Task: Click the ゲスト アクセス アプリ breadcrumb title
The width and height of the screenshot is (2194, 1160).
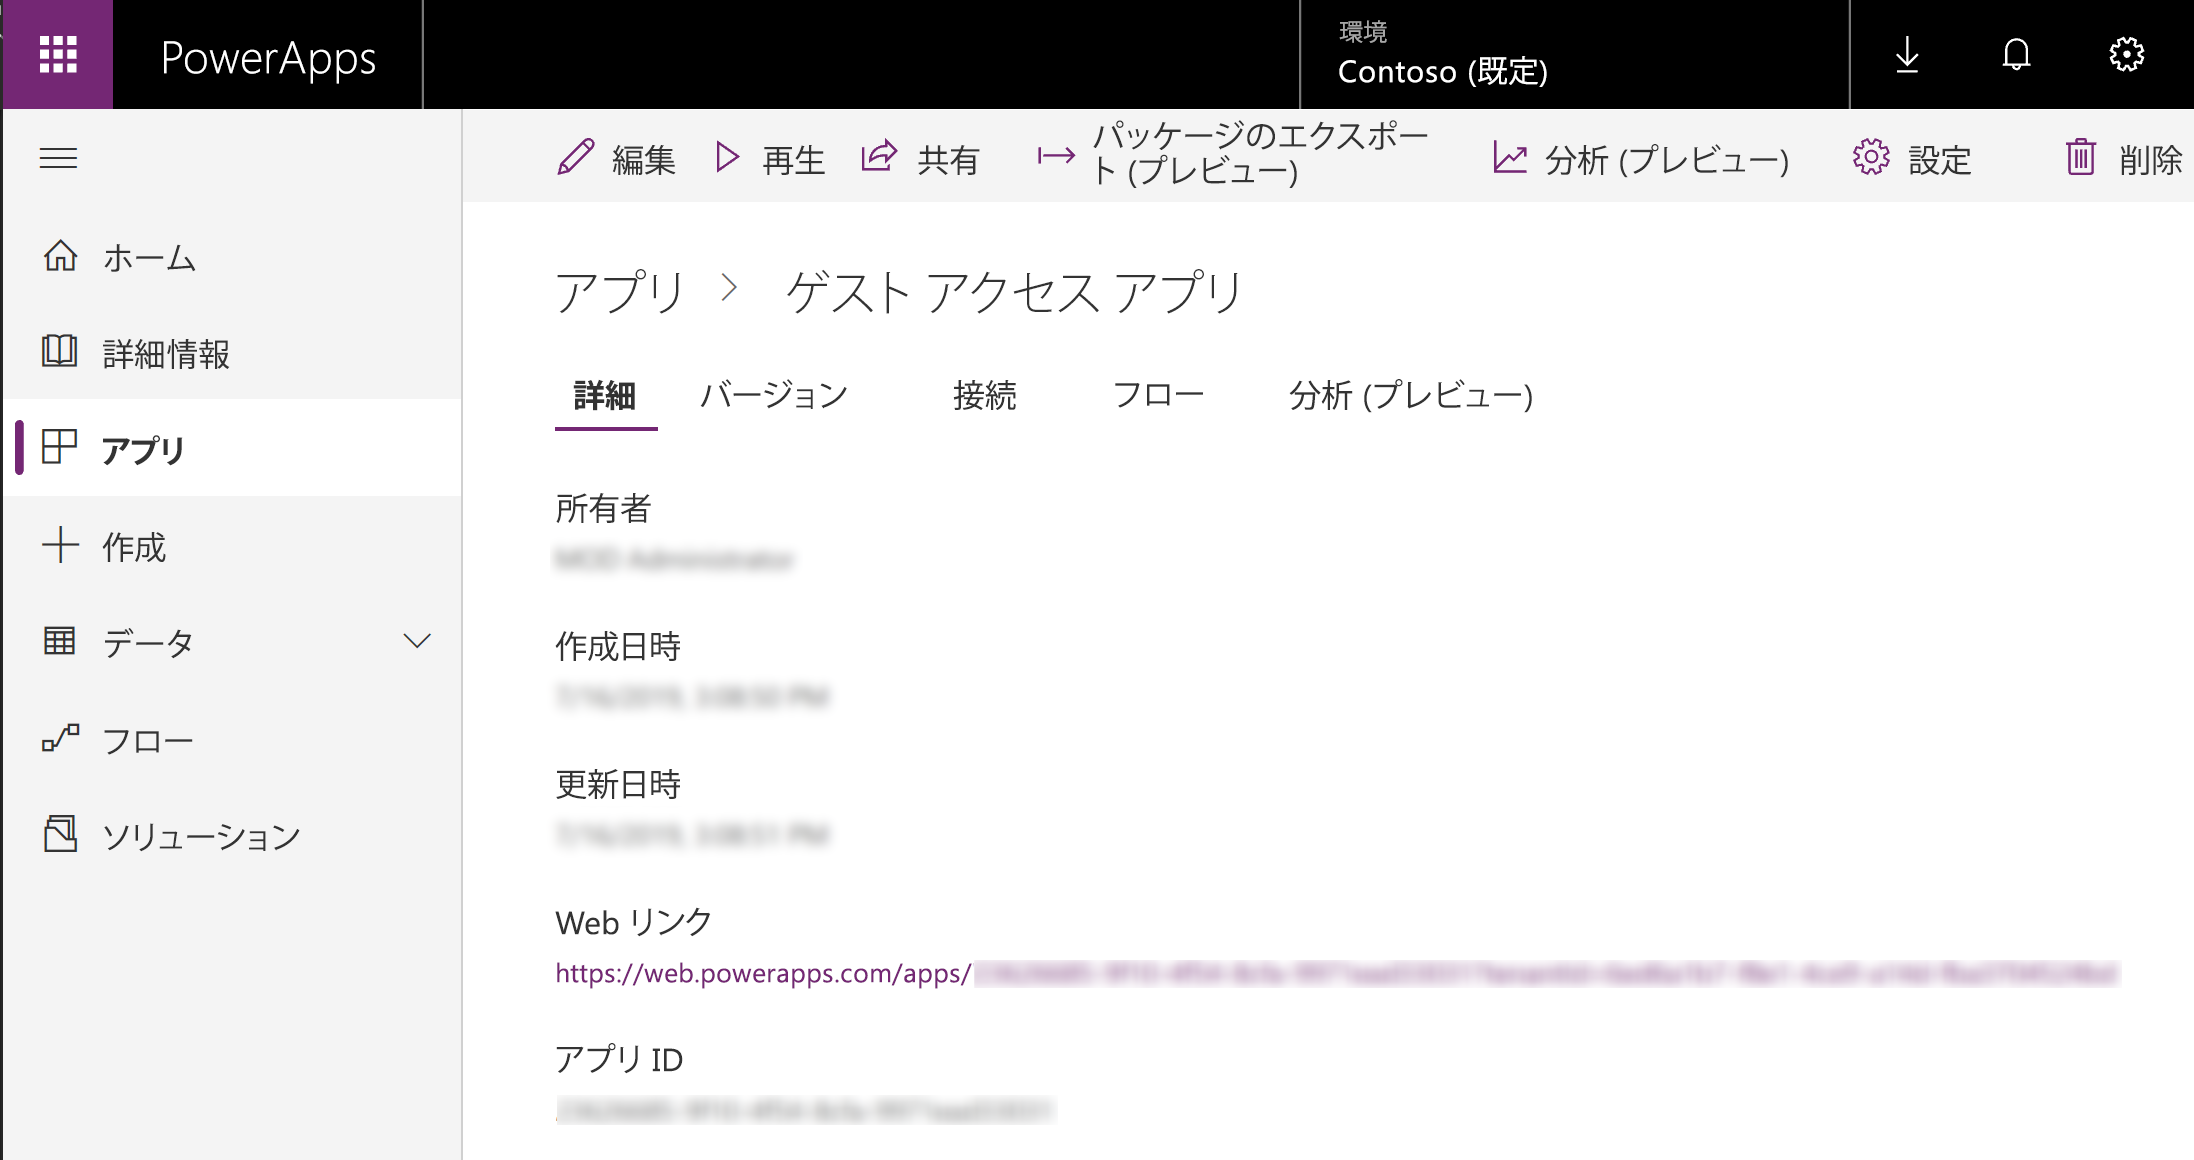Action: [1014, 292]
